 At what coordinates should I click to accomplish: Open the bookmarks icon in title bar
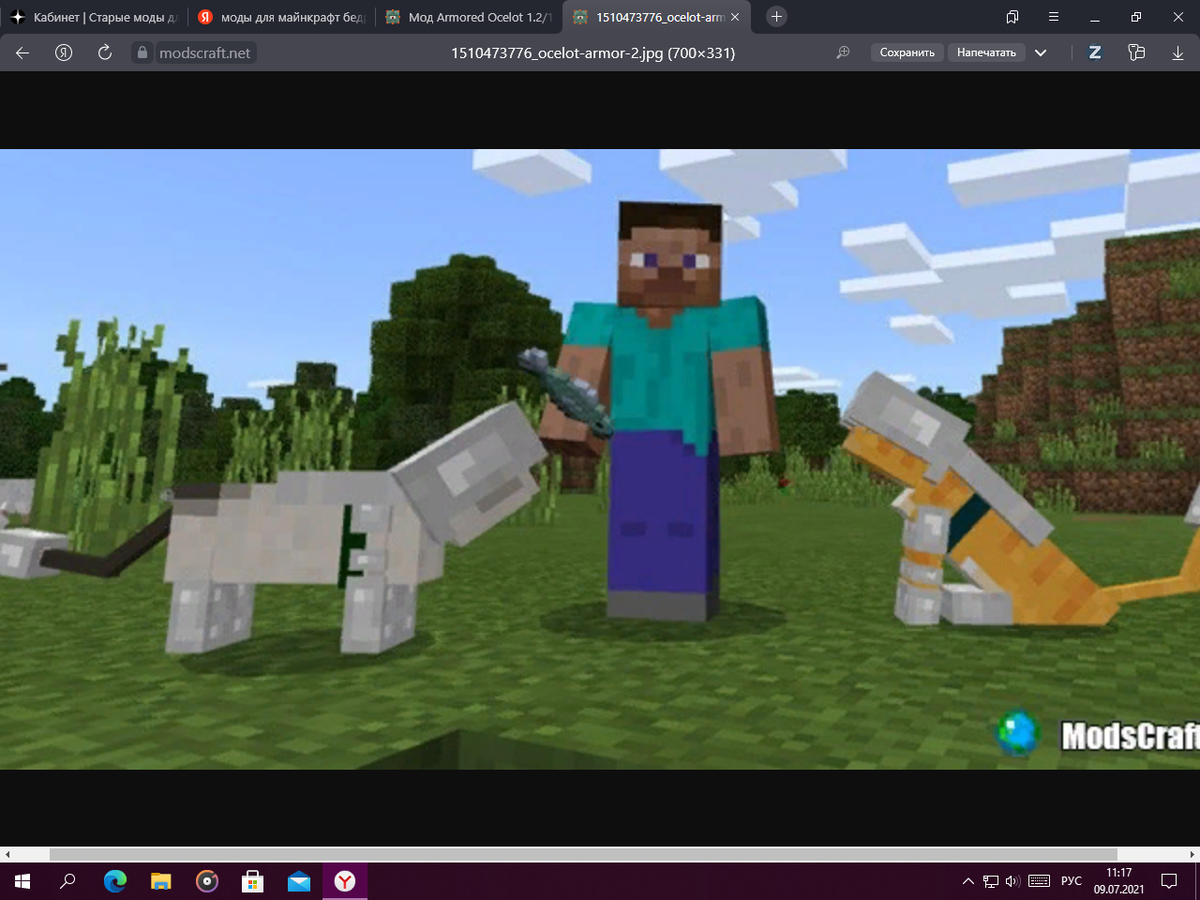pyautogui.click(x=1012, y=17)
